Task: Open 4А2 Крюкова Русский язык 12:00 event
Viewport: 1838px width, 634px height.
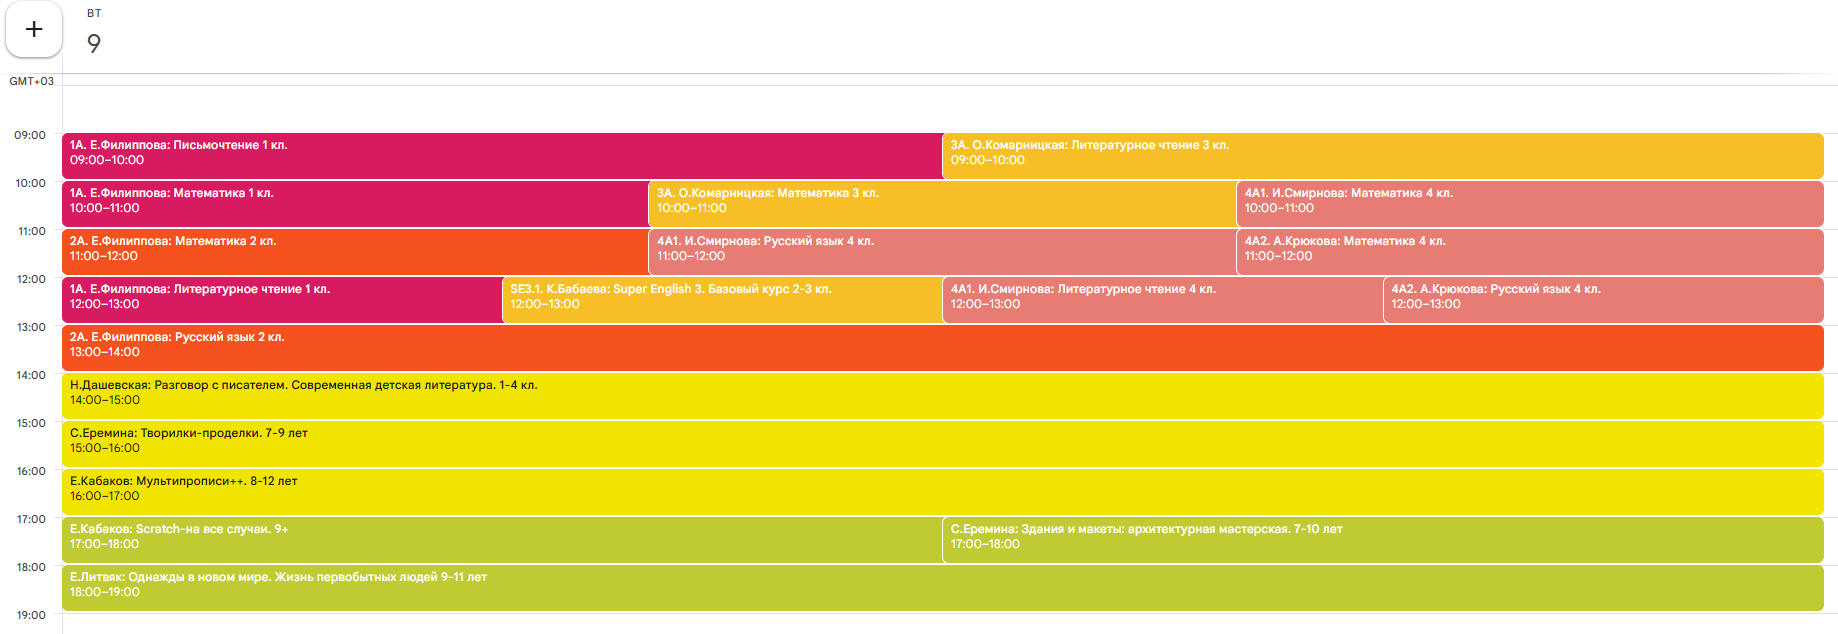Action: 1602,300
